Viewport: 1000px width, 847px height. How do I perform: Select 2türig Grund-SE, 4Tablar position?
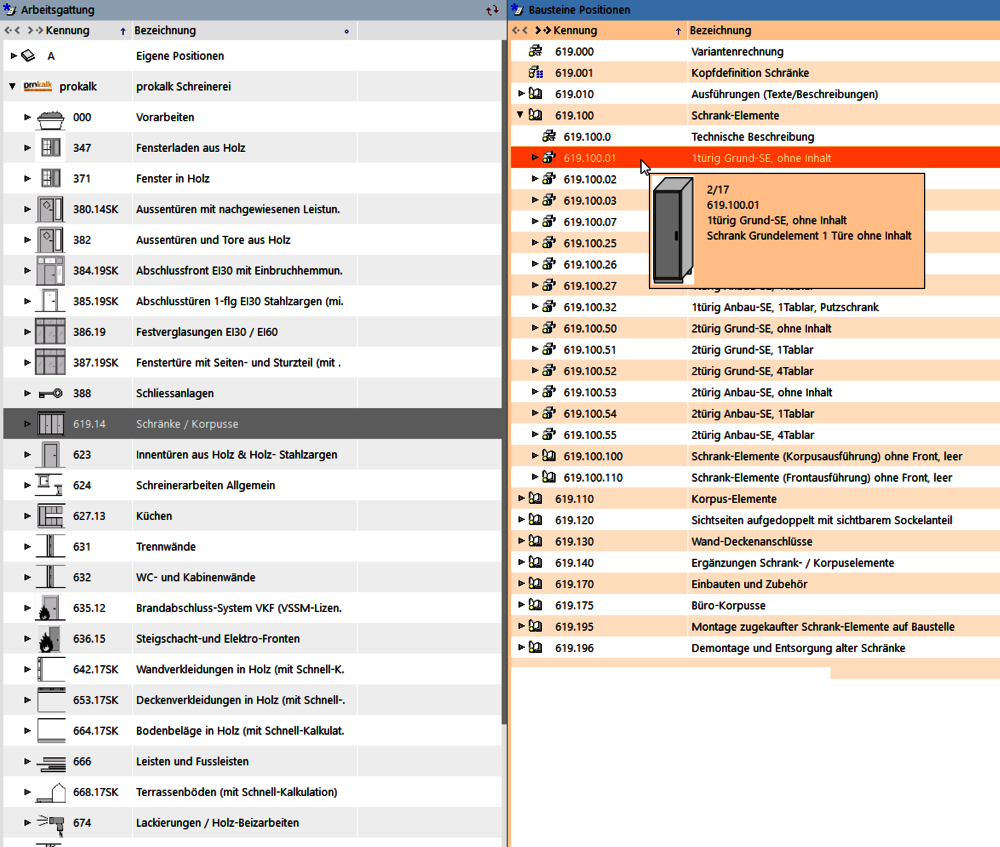(752, 371)
